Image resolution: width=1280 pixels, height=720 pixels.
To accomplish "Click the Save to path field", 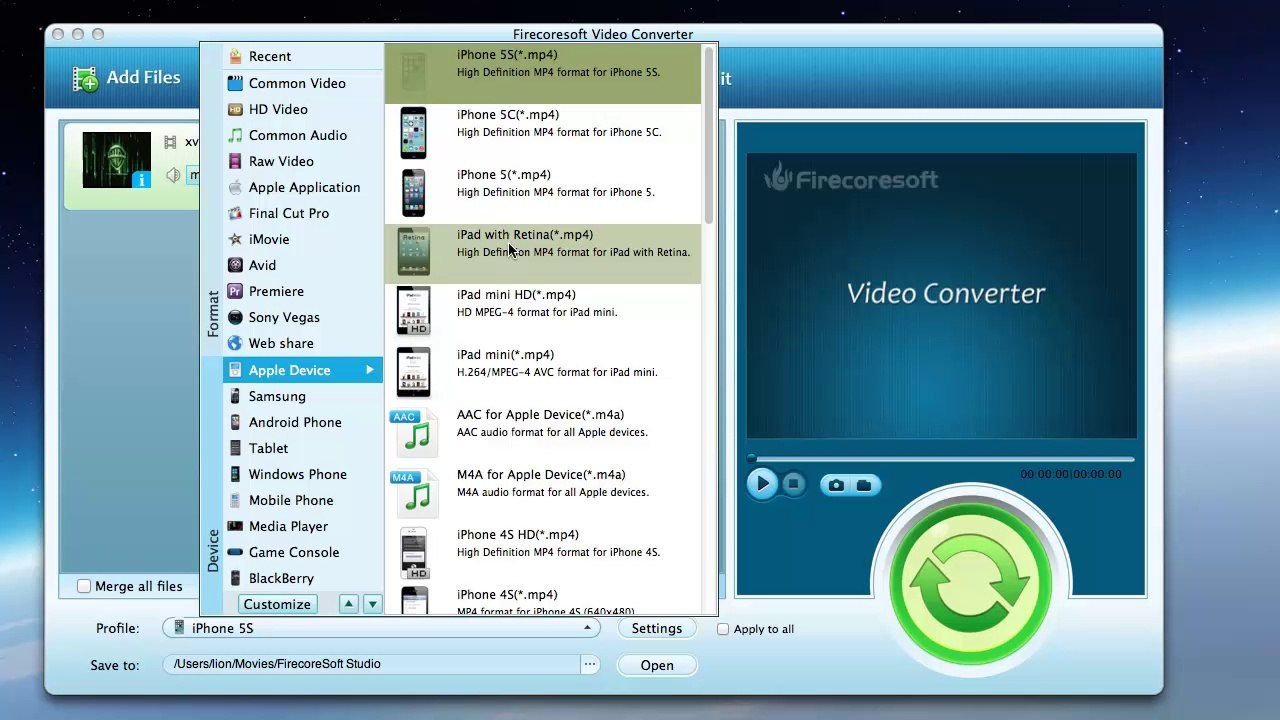I will pyautogui.click(x=371, y=664).
